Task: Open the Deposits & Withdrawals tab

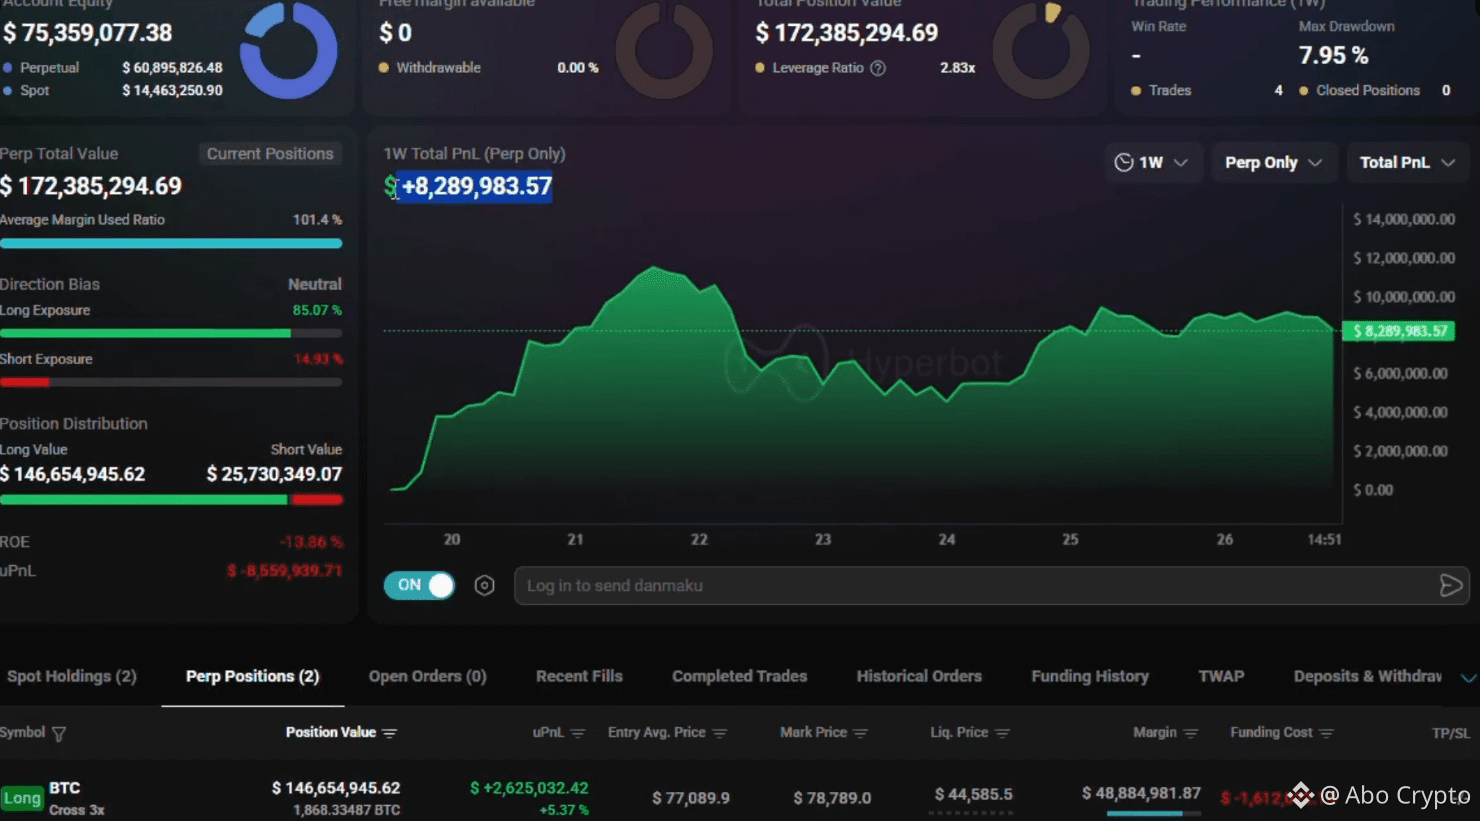Action: (x=1368, y=676)
